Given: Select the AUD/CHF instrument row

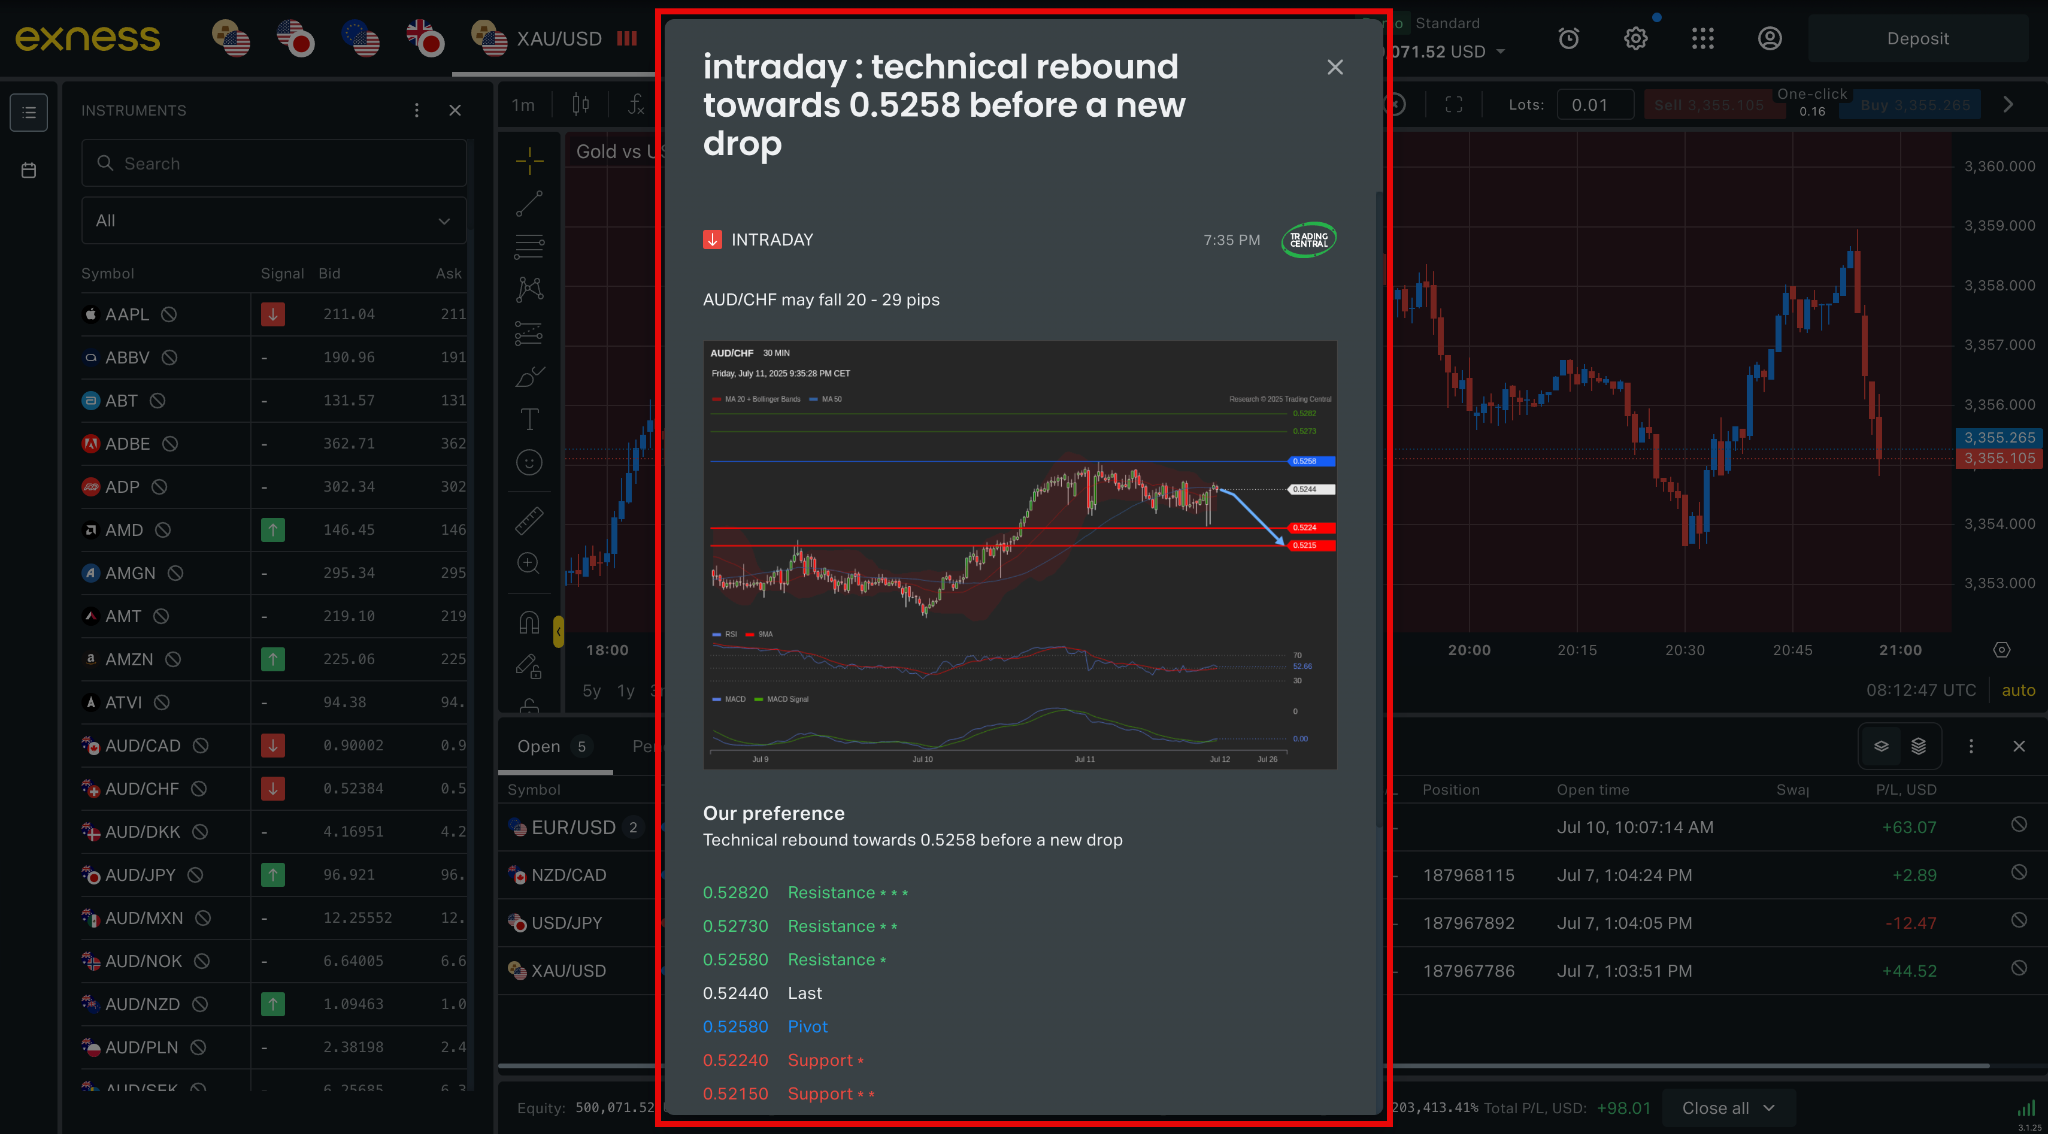Looking at the screenshot, I should pyautogui.click(x=274, y=789).
